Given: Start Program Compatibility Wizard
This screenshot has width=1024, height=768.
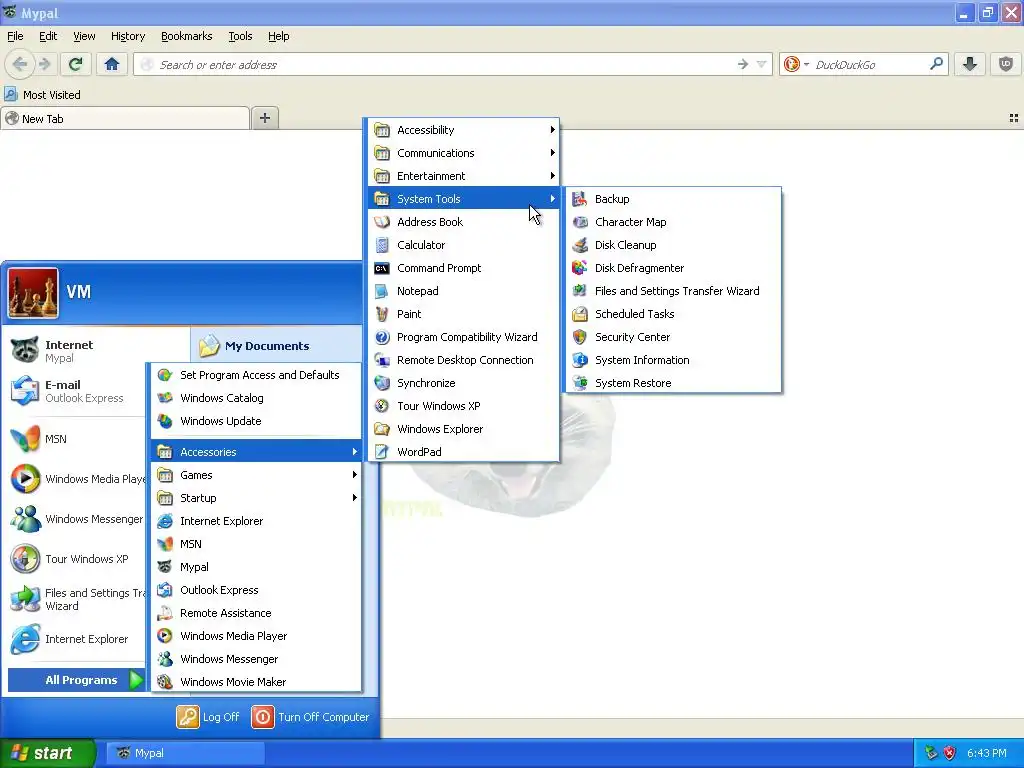Looking at the screenshot, I should [x=464, y=337].
